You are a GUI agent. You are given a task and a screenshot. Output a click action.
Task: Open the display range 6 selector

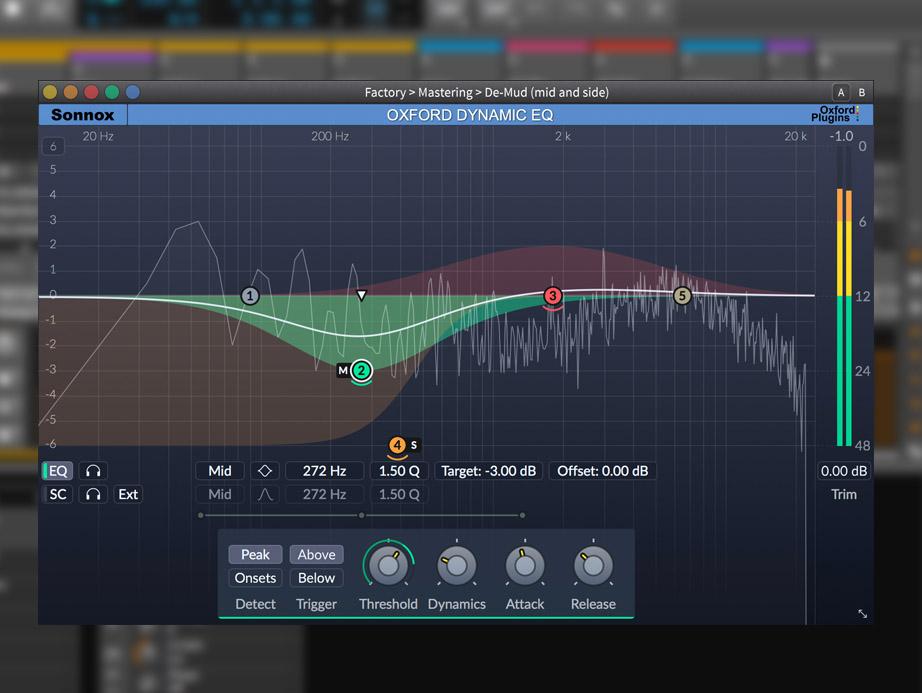click(54, 147)
